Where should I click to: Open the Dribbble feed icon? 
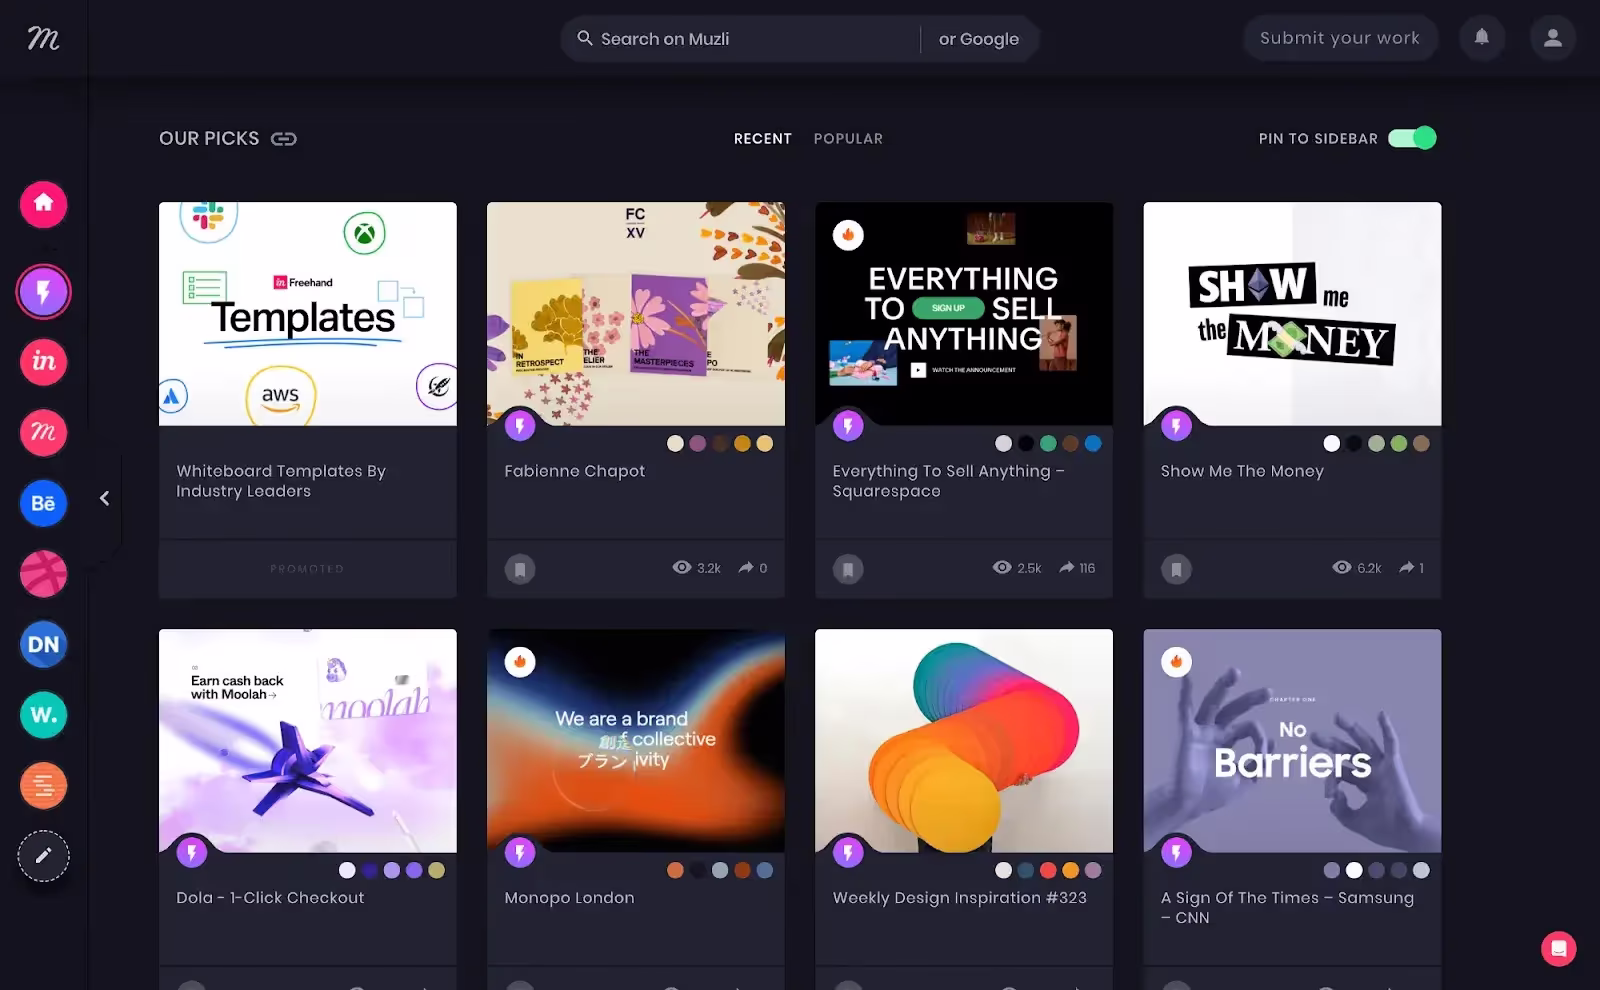click(x=43, y=574)
